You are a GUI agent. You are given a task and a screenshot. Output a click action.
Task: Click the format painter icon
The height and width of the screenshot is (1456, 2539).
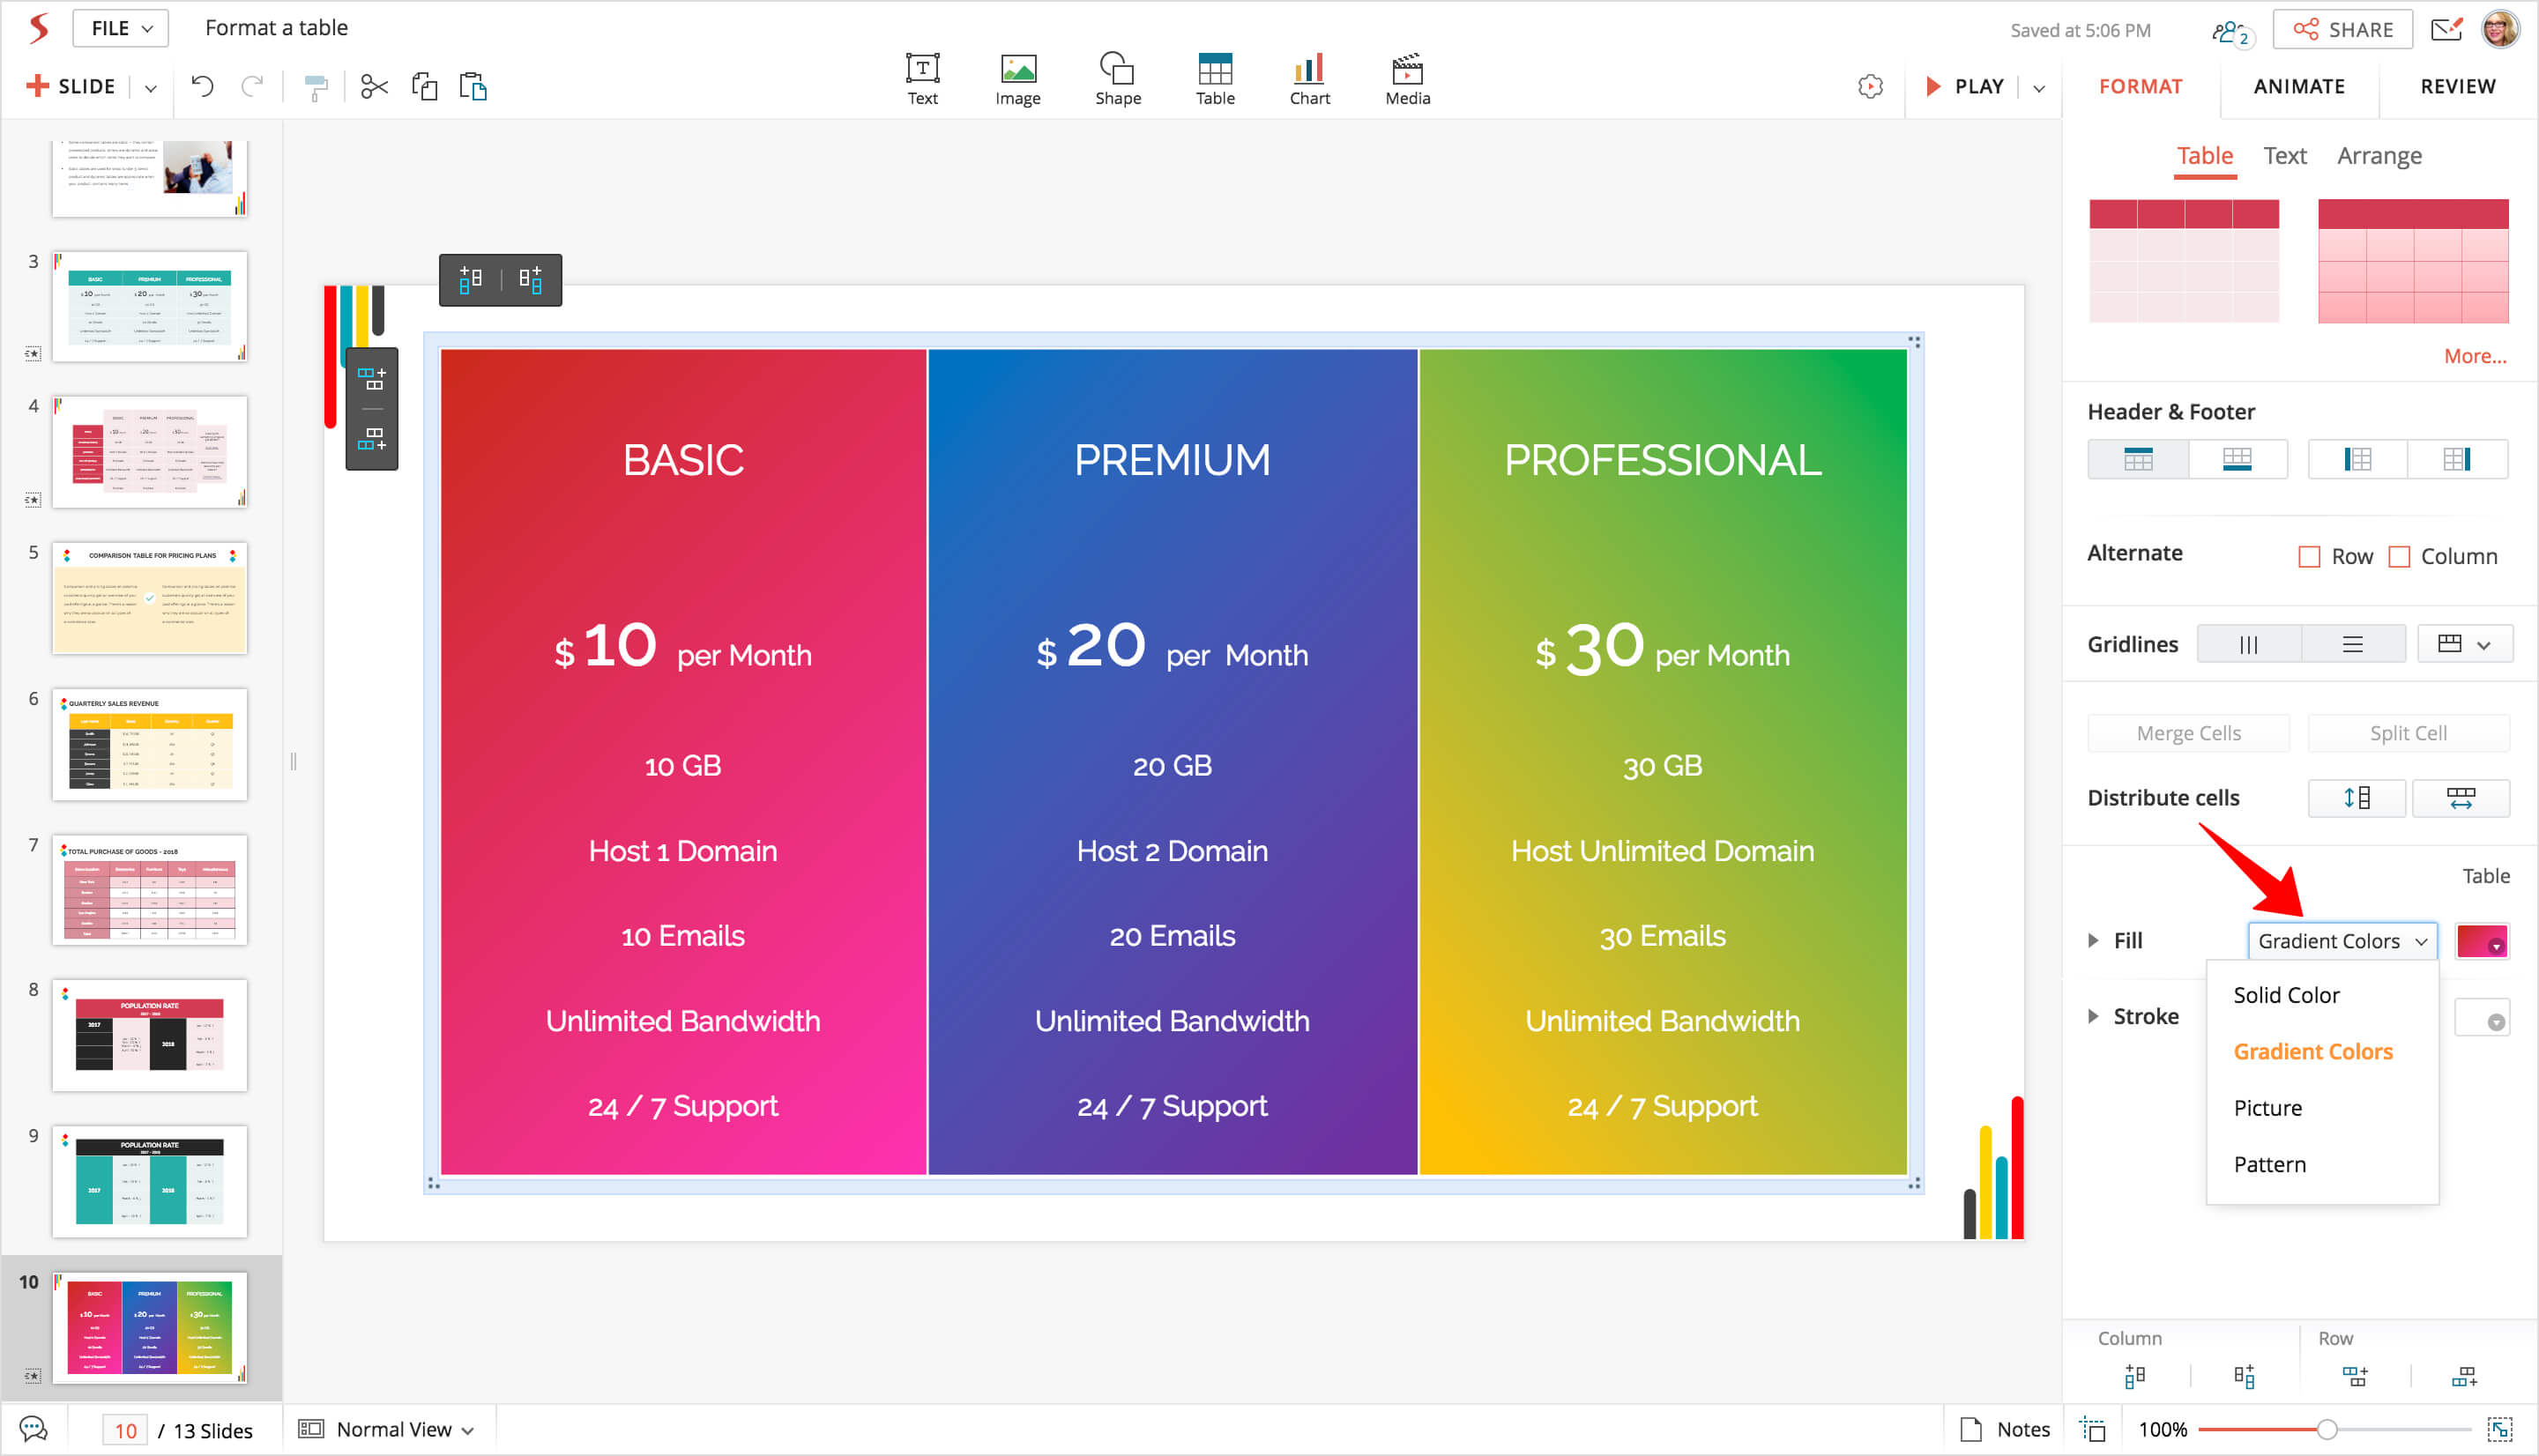pos(316,88)
